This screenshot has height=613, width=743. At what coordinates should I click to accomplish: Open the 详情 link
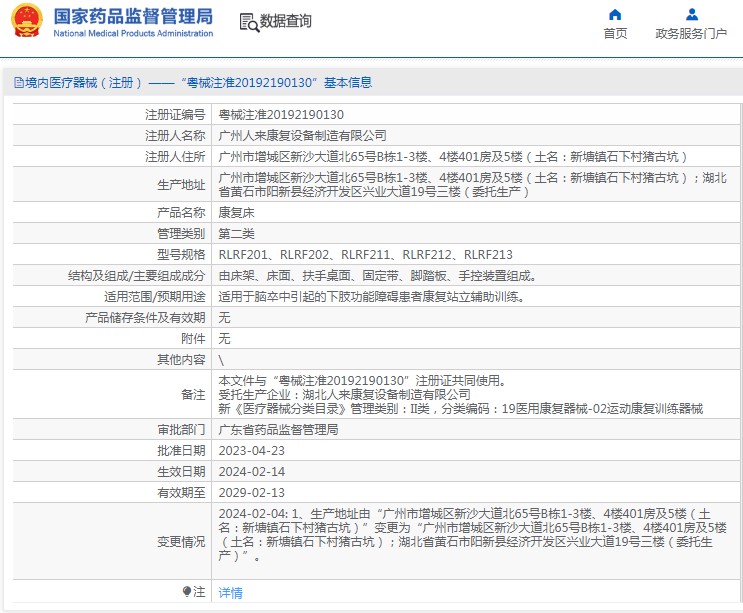coord(230,593)
